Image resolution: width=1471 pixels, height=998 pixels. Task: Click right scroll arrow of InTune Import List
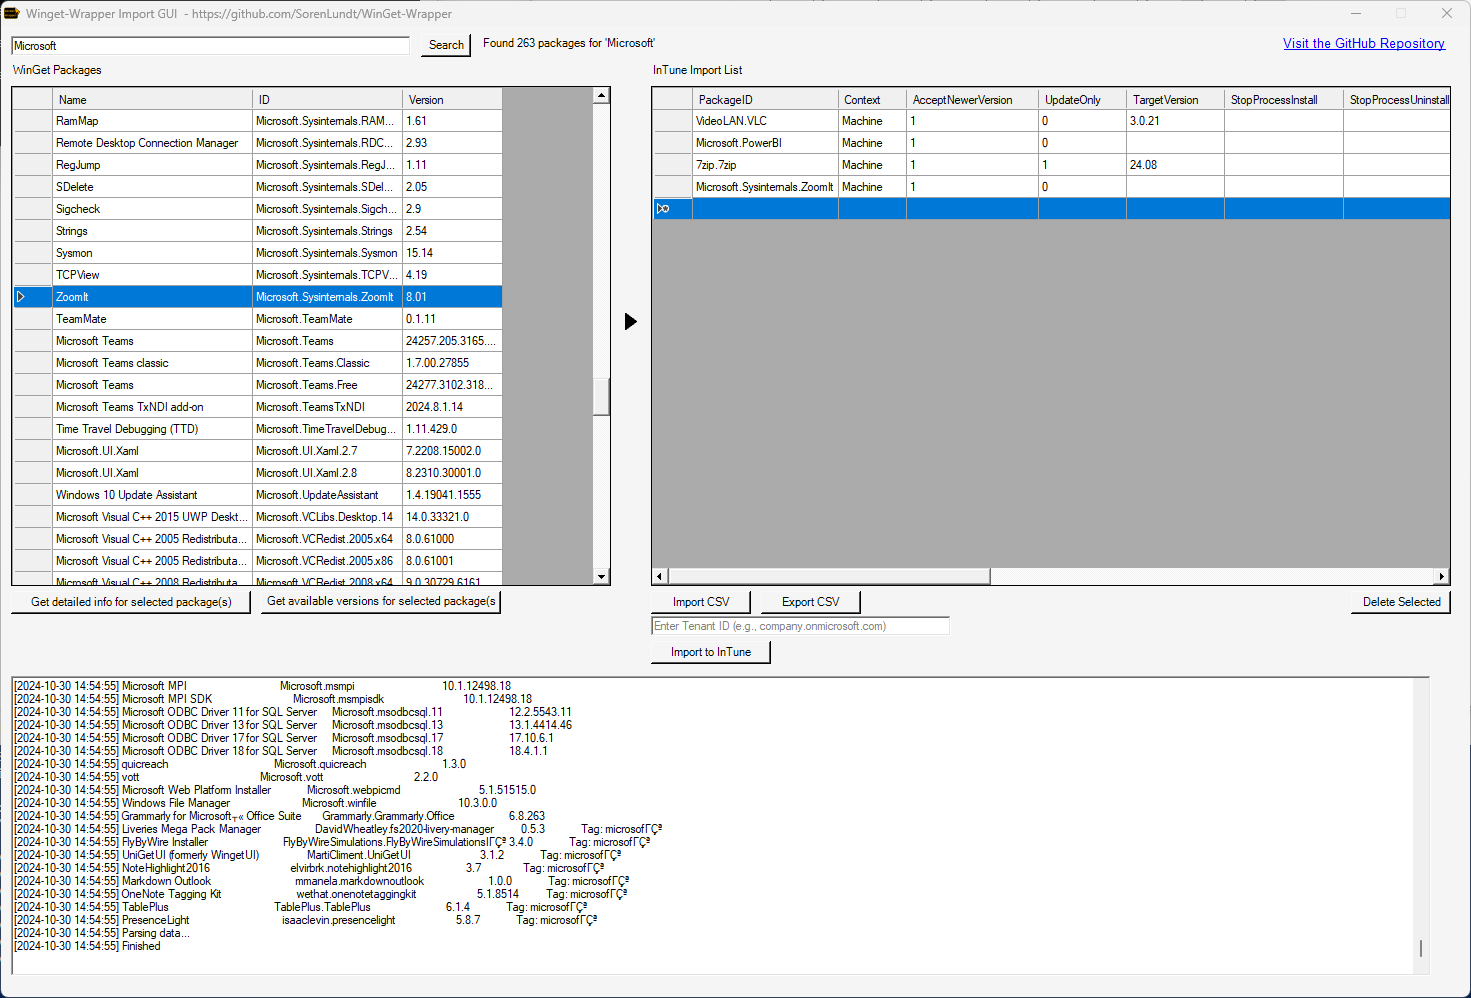pyautogui.click(x=1441, y=576)
